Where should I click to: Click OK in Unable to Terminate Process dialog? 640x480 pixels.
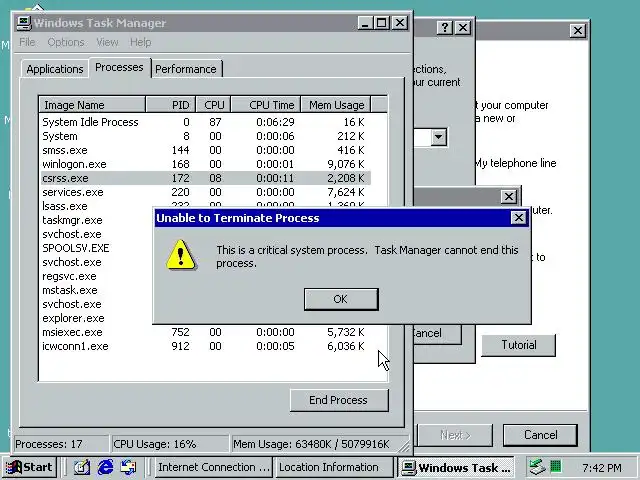341,299
